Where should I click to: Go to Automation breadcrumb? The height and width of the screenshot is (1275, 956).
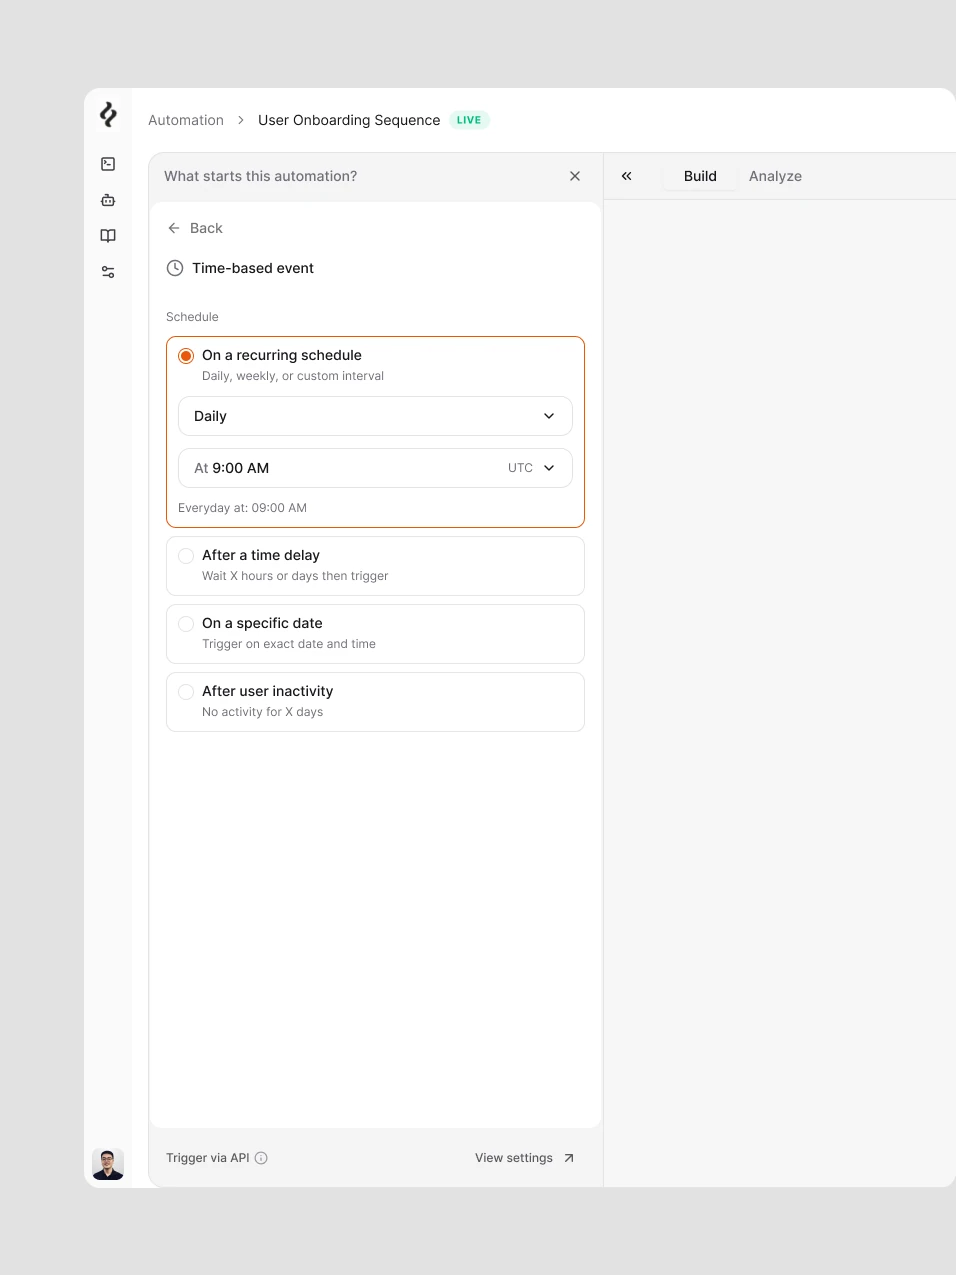point(186,120)
